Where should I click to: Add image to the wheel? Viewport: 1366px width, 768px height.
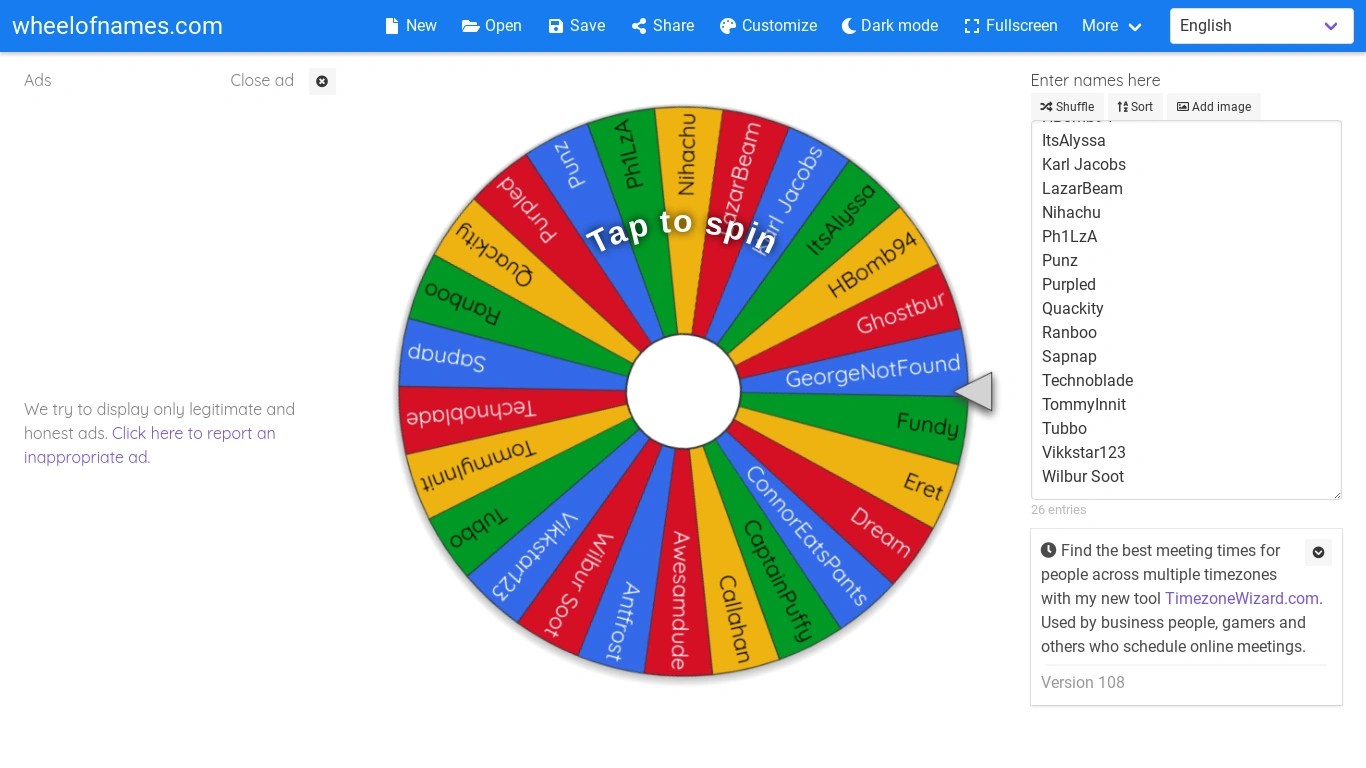pyautogui.click(x=1214, y=107)
